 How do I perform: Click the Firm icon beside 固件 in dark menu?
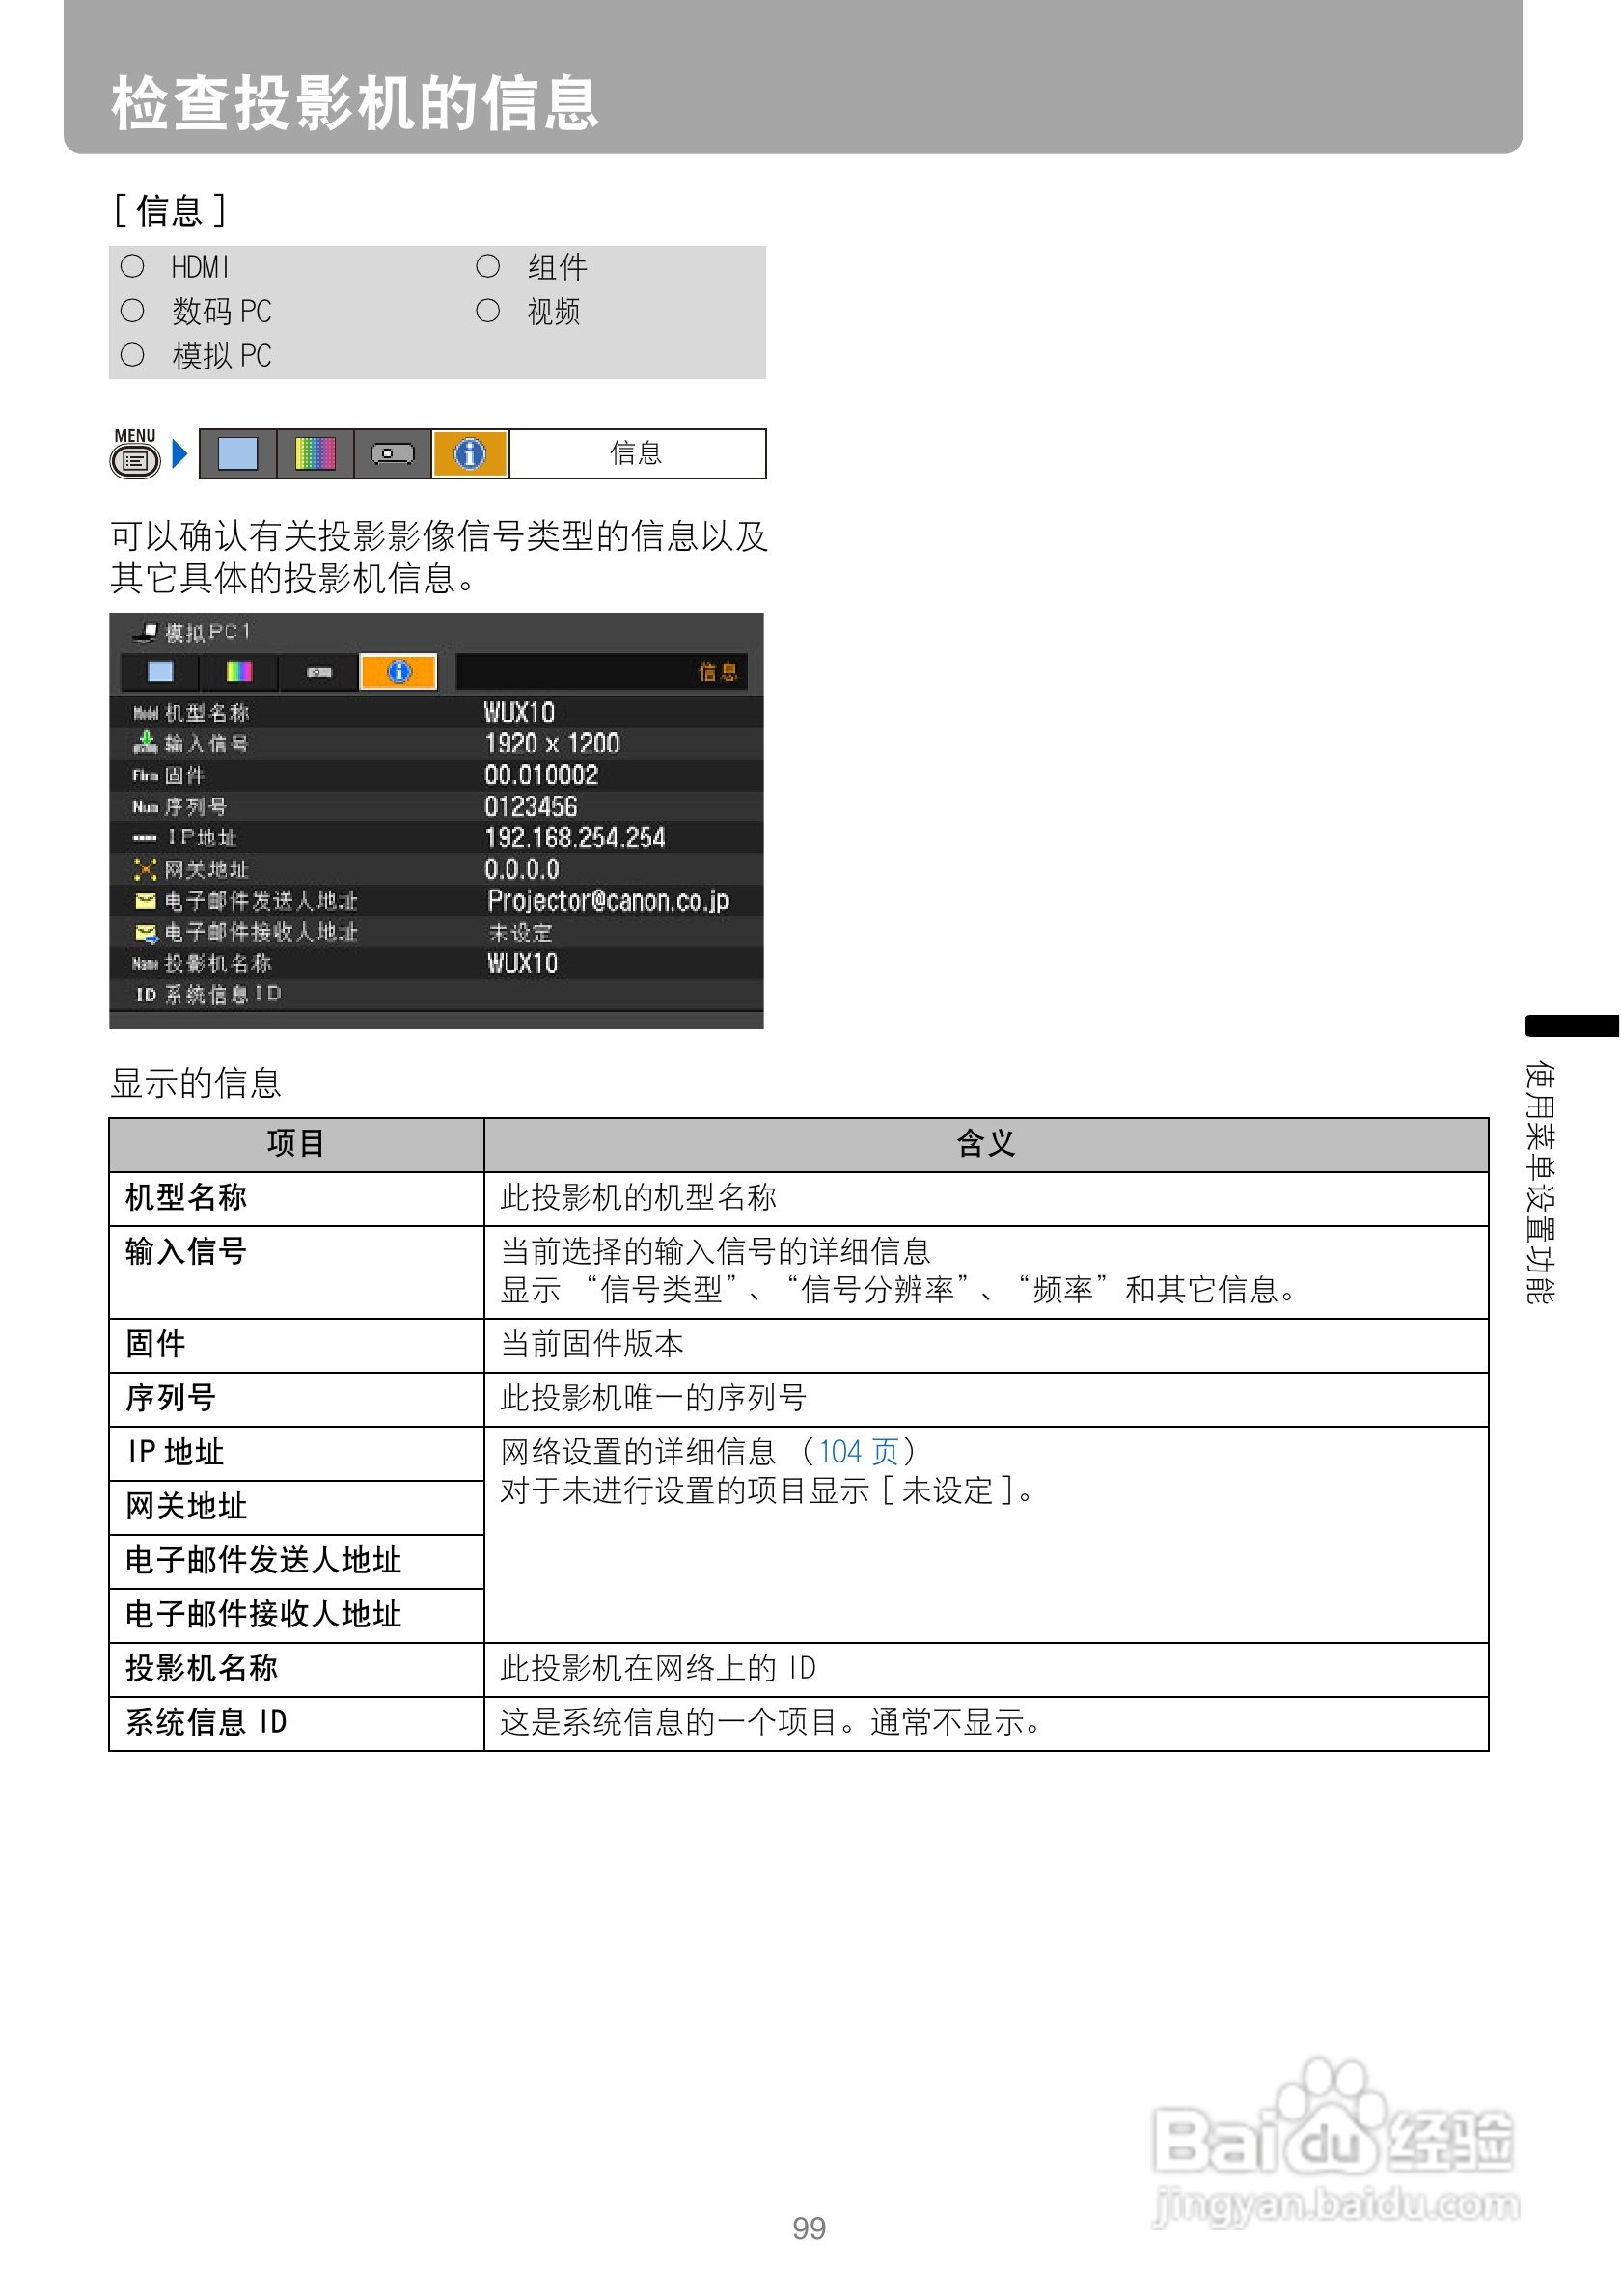tap(145, 776)
